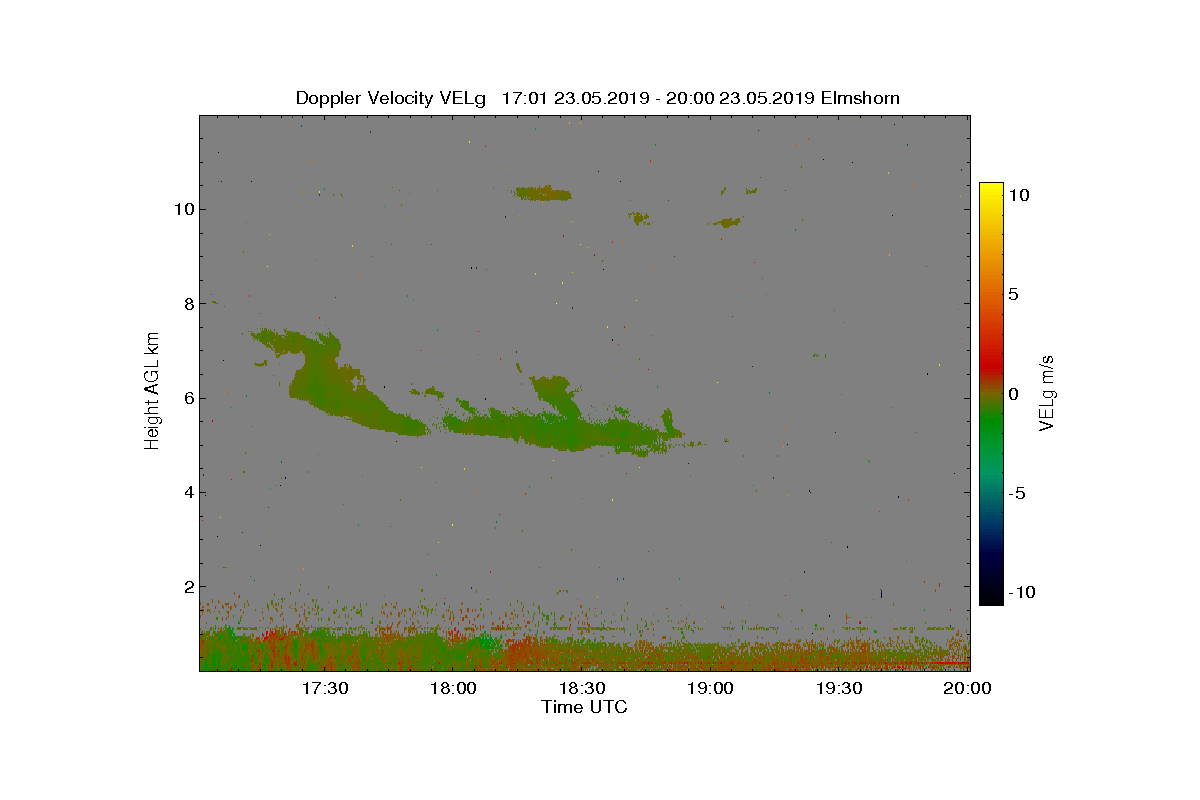Click the height tick label 4
Viewport: 1200px width, 800px height.
[188, 492]
